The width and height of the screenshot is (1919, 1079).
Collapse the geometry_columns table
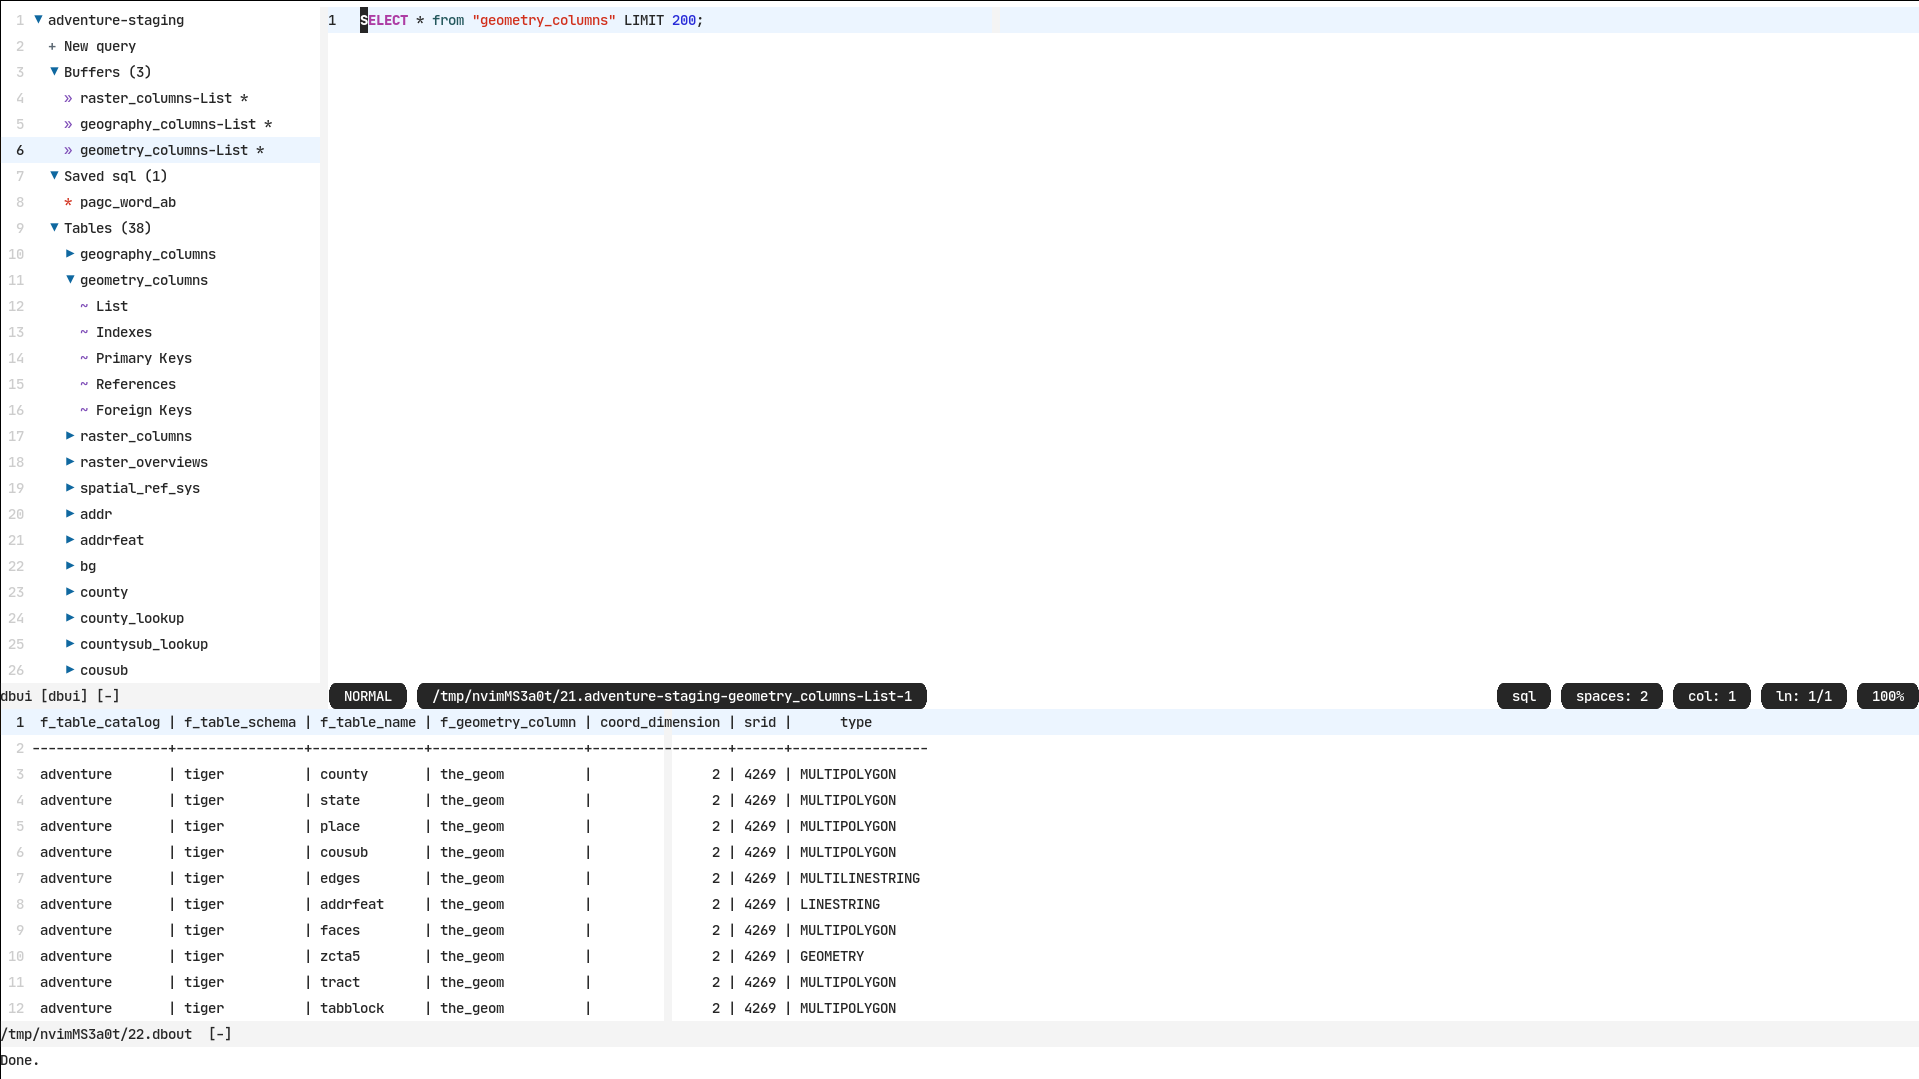pos(143,280)
